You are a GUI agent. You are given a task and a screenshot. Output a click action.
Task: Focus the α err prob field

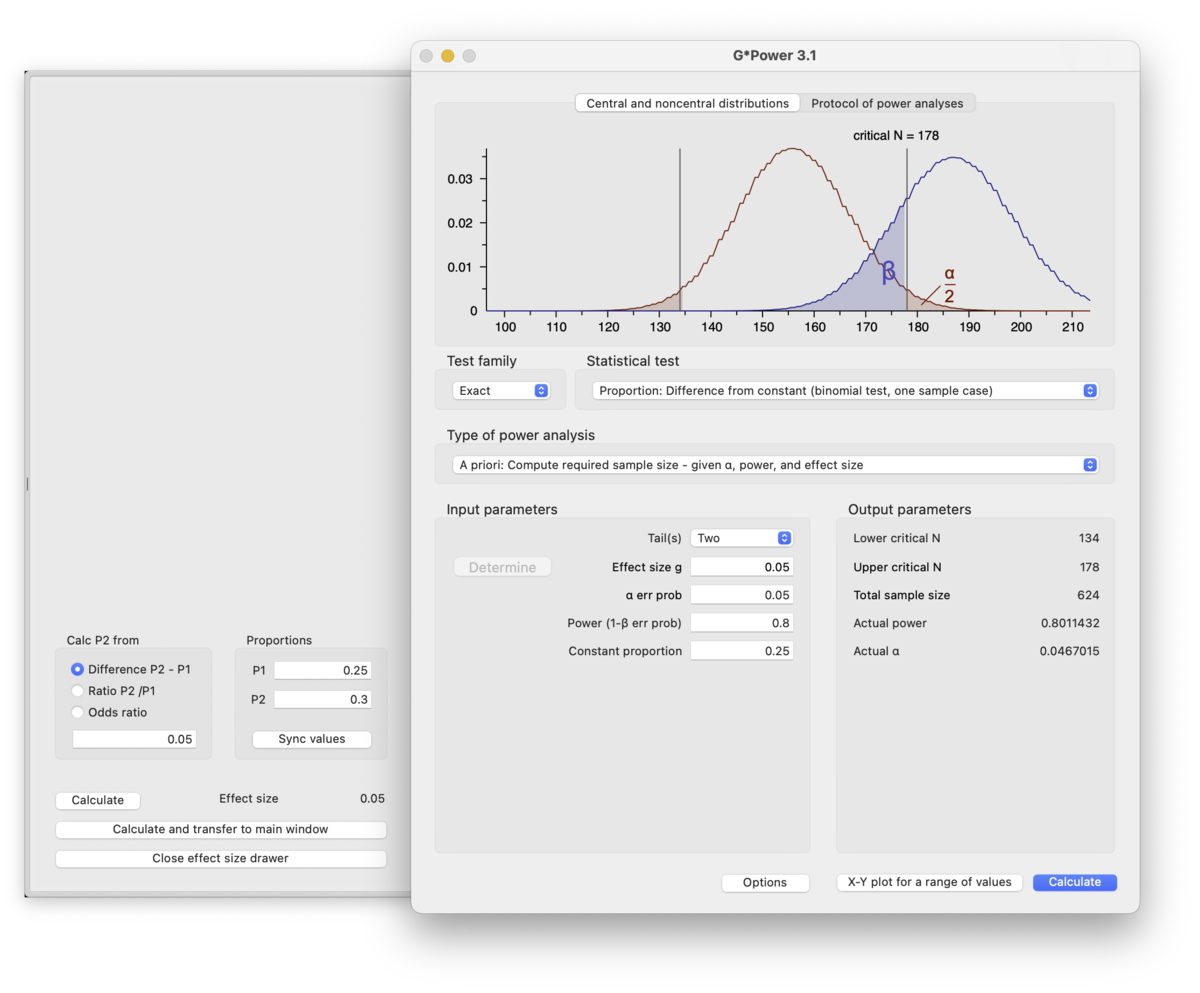pyautogui.click(x=742, y=595)
